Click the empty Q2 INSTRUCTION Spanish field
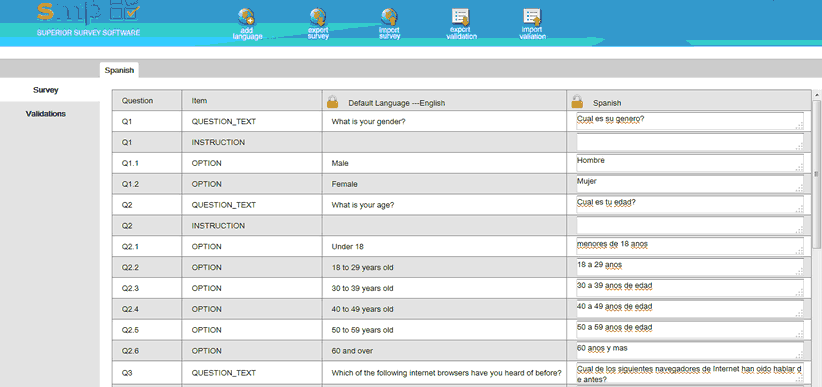 click(689, 225)
